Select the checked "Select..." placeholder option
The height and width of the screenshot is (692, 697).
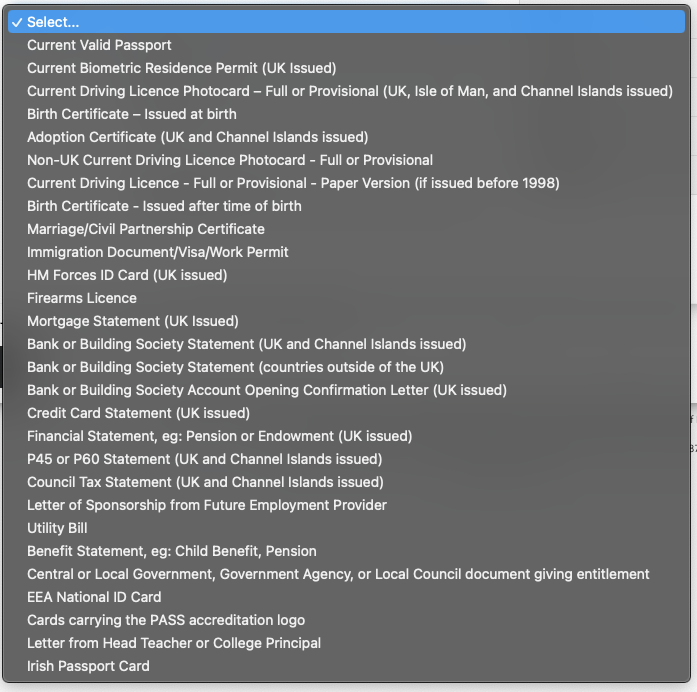tap(53, 22)
